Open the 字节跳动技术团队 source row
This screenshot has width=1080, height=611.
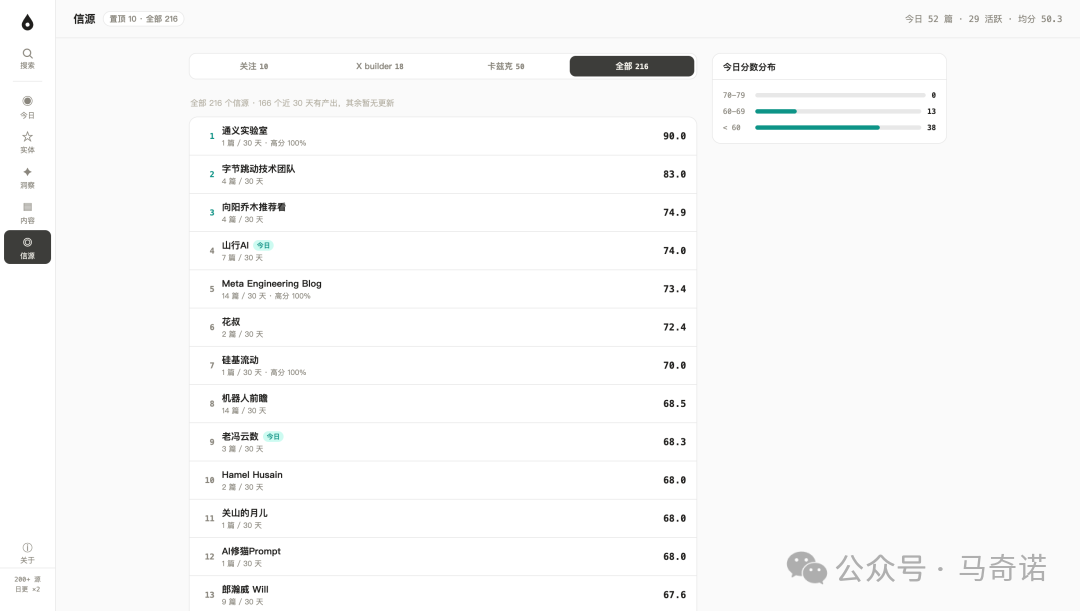click(x=443, y=174)
